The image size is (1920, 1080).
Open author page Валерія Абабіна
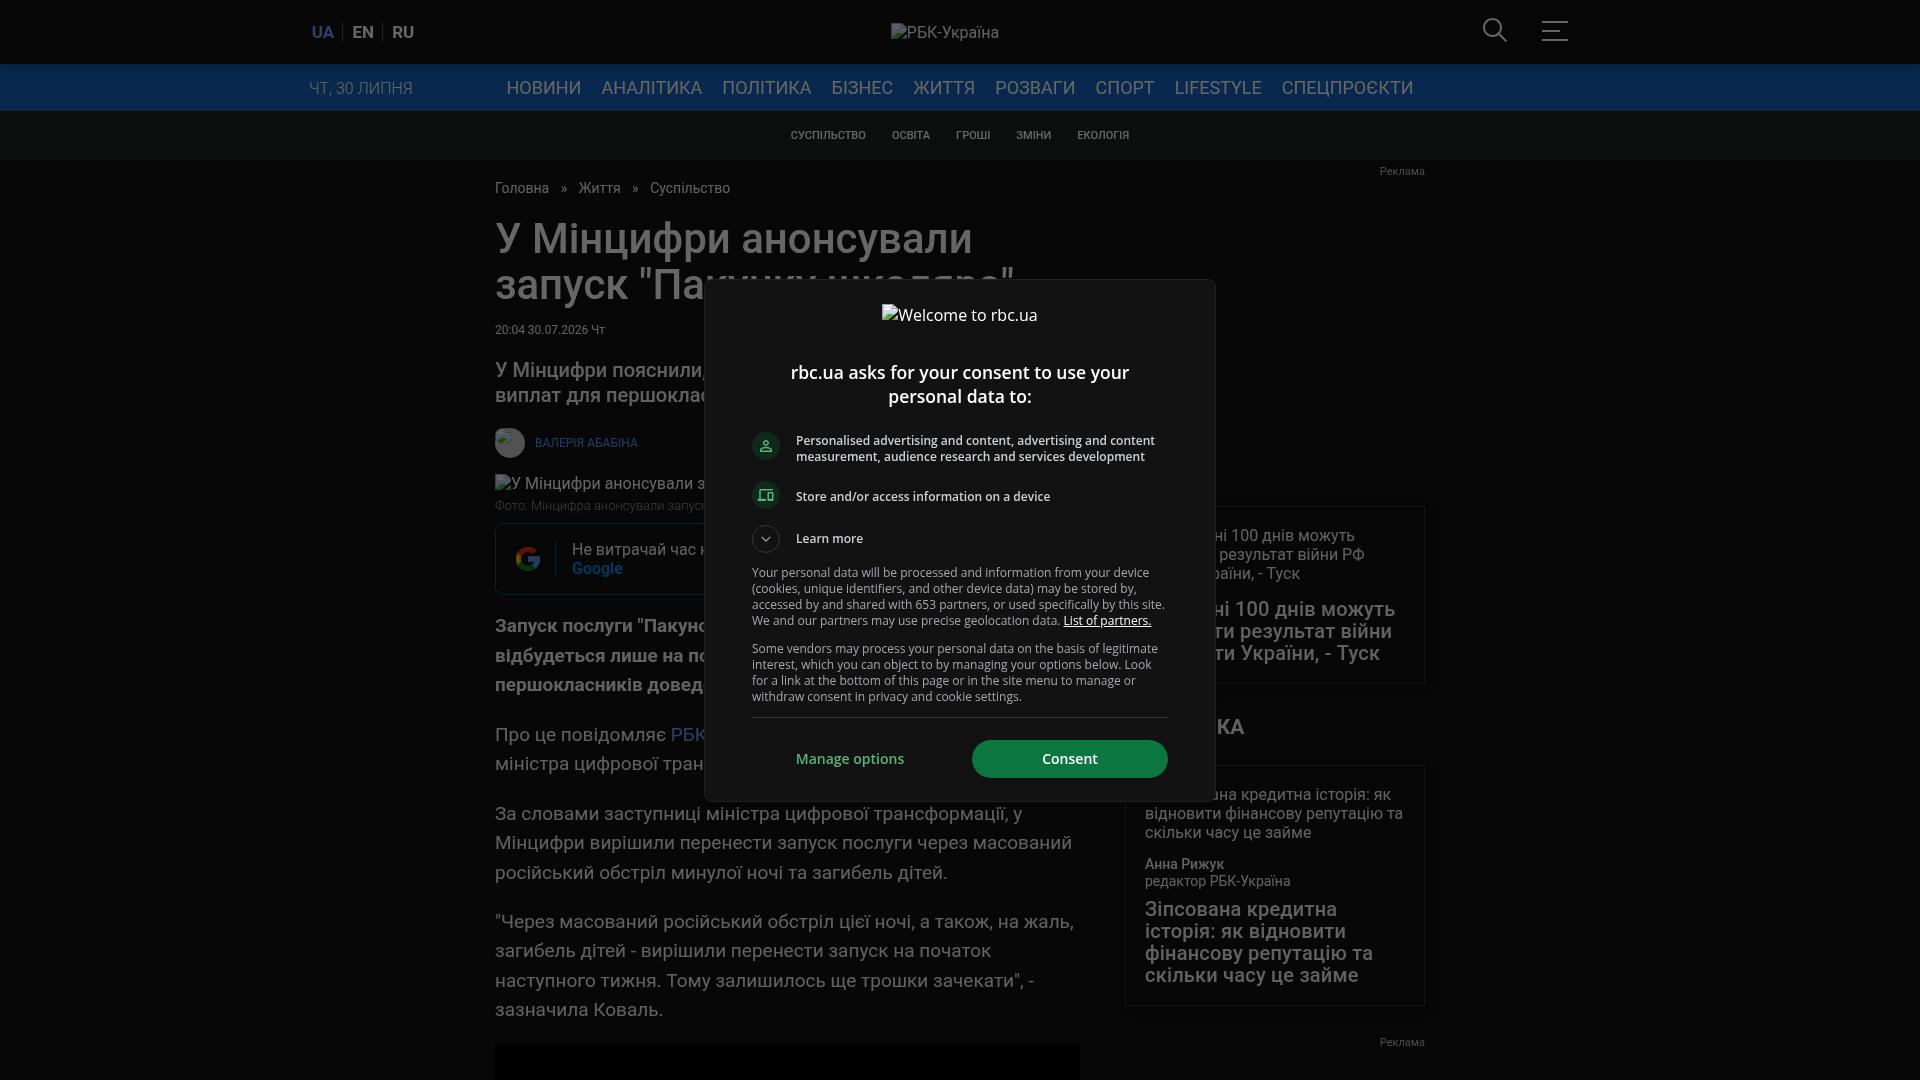[x=586, y=443]
